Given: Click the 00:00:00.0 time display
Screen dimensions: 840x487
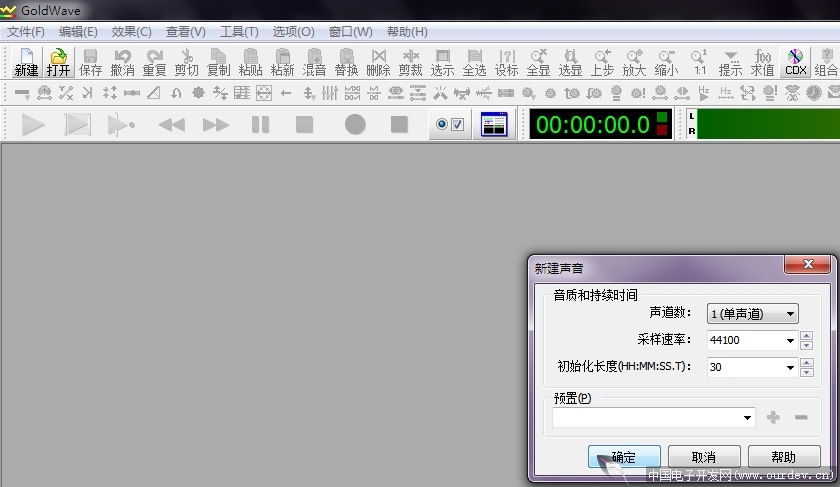Looking at the screenshot, I should pyautogui.click(x=600, y=124).
